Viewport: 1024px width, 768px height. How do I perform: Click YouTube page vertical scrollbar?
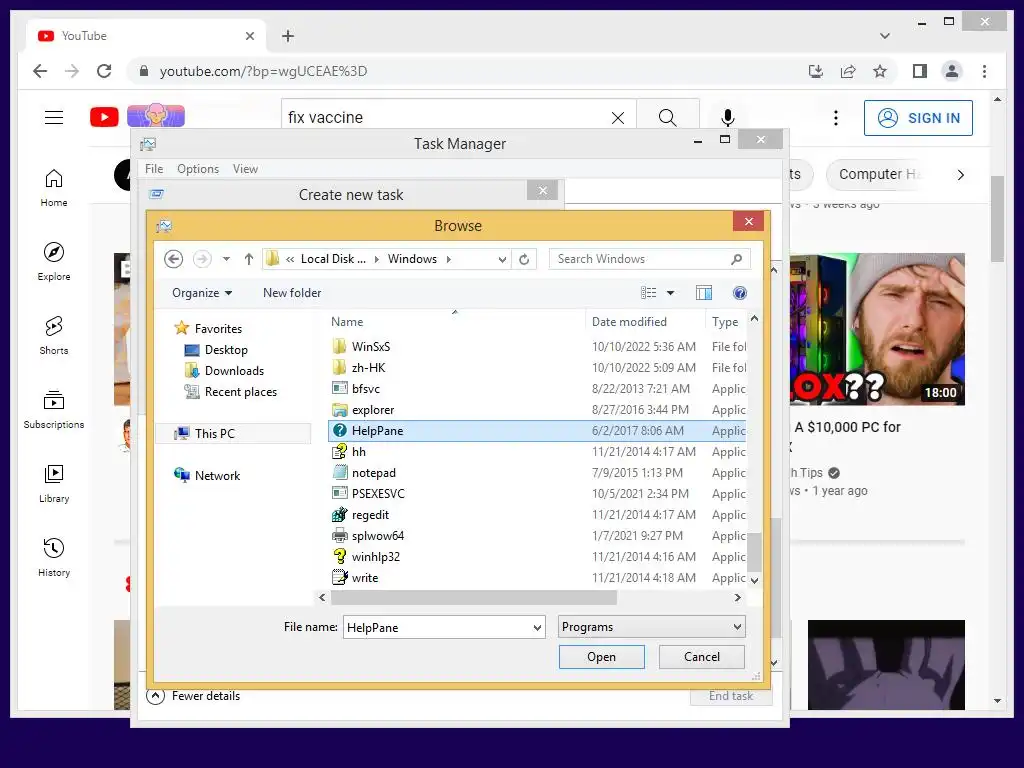997,219
